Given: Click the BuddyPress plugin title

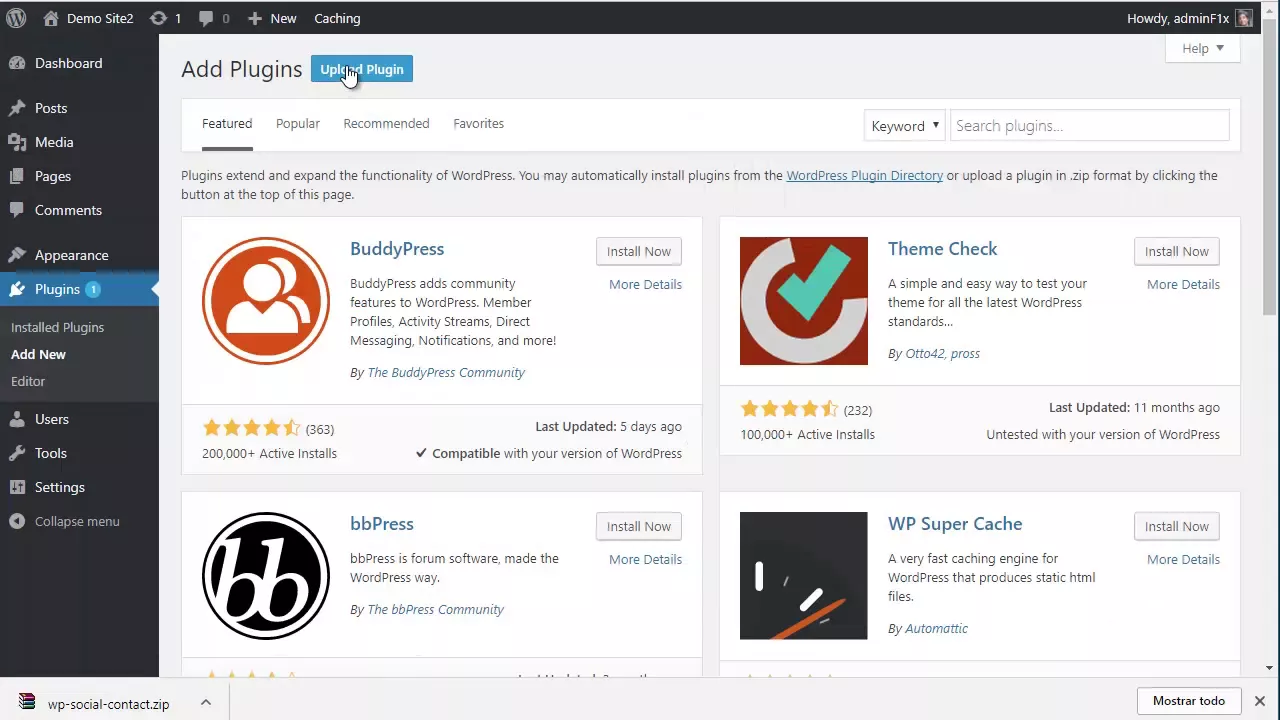Looking at the screenshot, I should (397, 249).
